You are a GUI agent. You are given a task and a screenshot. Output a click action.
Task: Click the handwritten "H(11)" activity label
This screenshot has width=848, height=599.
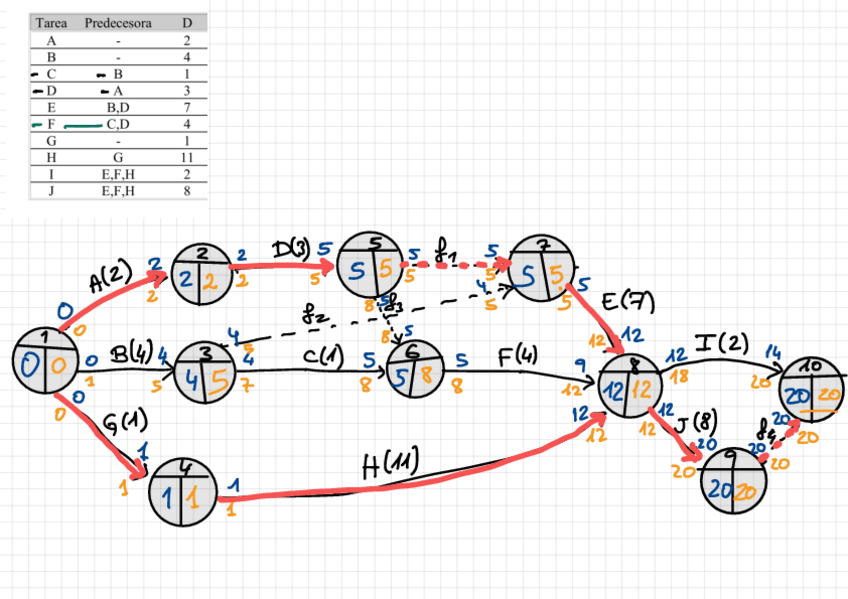coord(390,464)
